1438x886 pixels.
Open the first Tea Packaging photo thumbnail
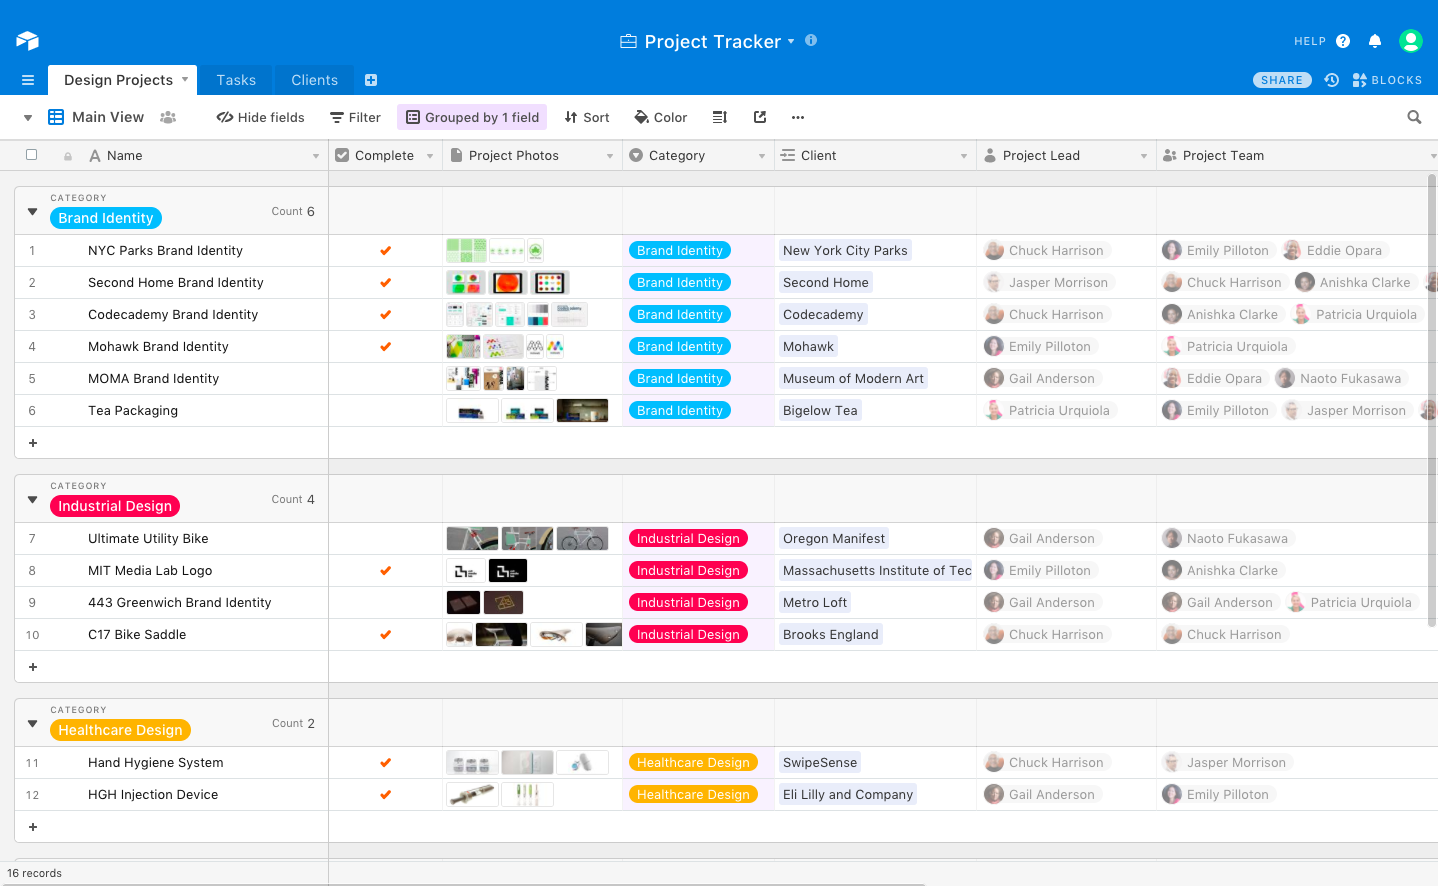471,411
